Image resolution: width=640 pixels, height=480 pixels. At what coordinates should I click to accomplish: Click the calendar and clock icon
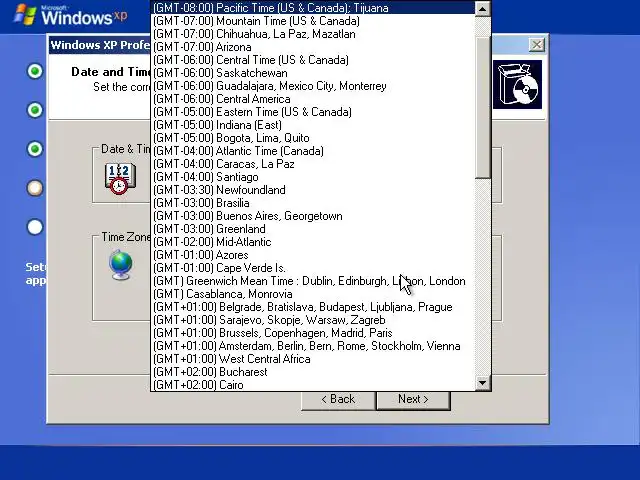tap(120, 178)
